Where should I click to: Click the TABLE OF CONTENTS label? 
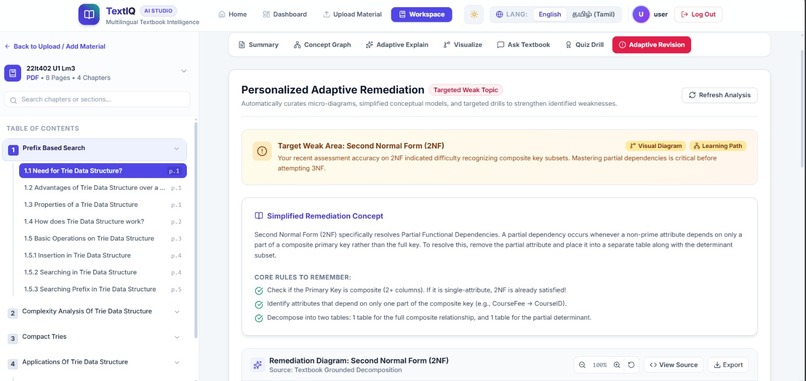pyautogui.click(x=43, y=129)
